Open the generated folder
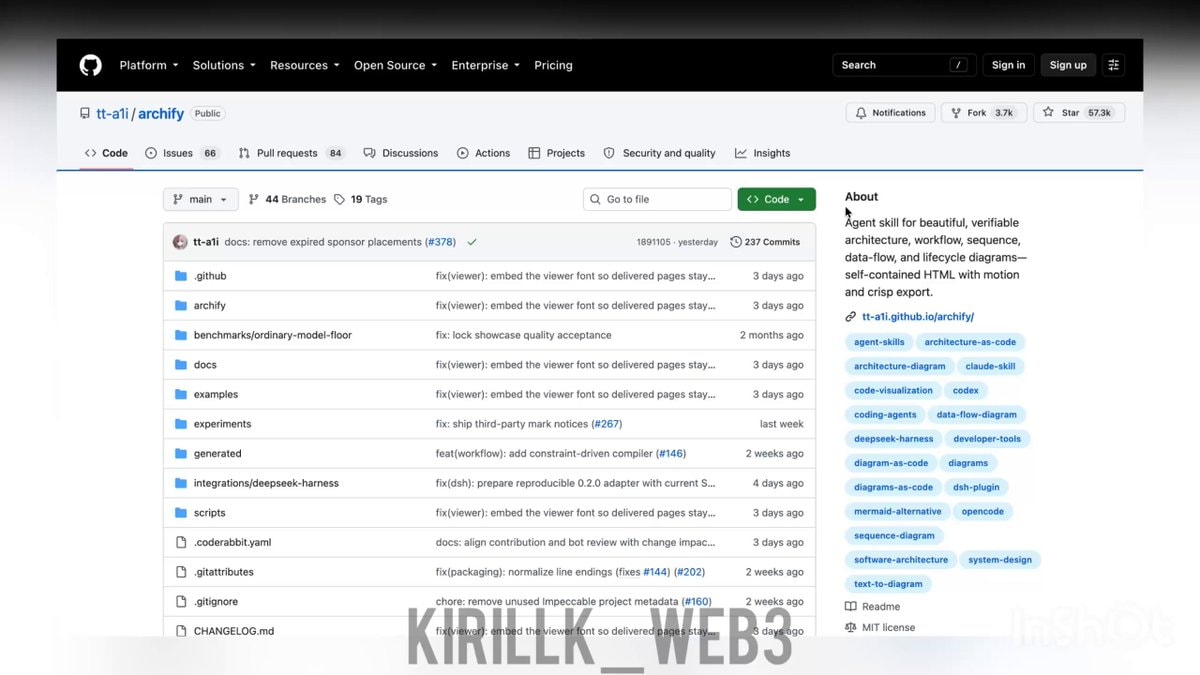 point(217,454)
